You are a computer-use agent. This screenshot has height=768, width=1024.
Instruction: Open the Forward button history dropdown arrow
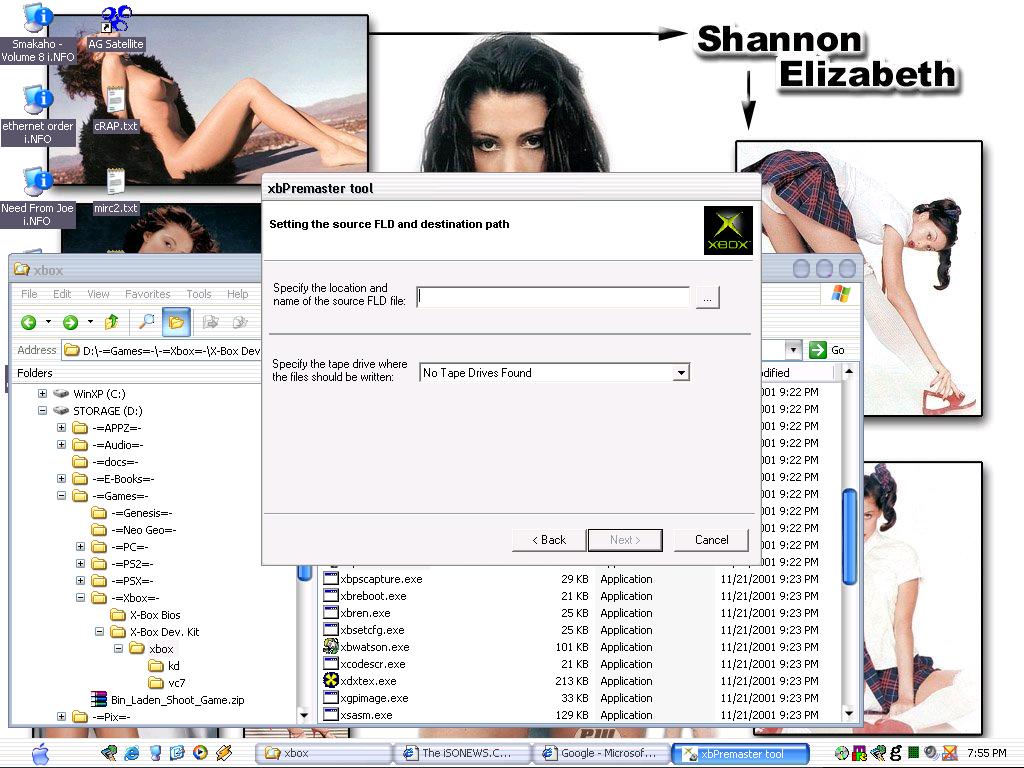90,322
